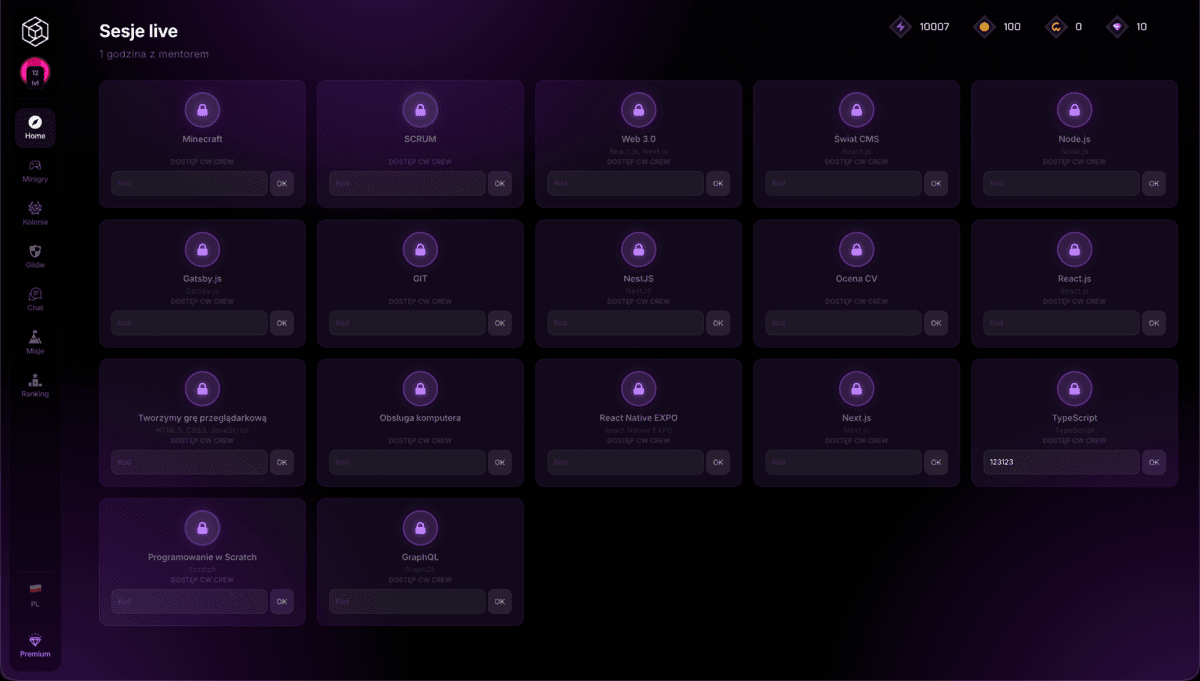The width and height of the screenshot is (1200, 681).
Task: Click the React Native EXPO title
Action: pos(638,418)
